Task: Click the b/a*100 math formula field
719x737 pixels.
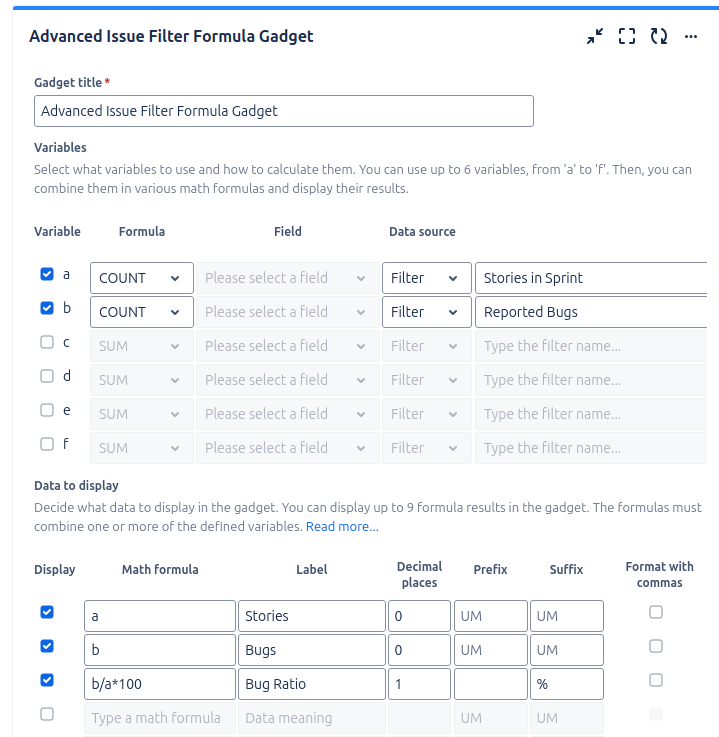Action: click(160, 684)
